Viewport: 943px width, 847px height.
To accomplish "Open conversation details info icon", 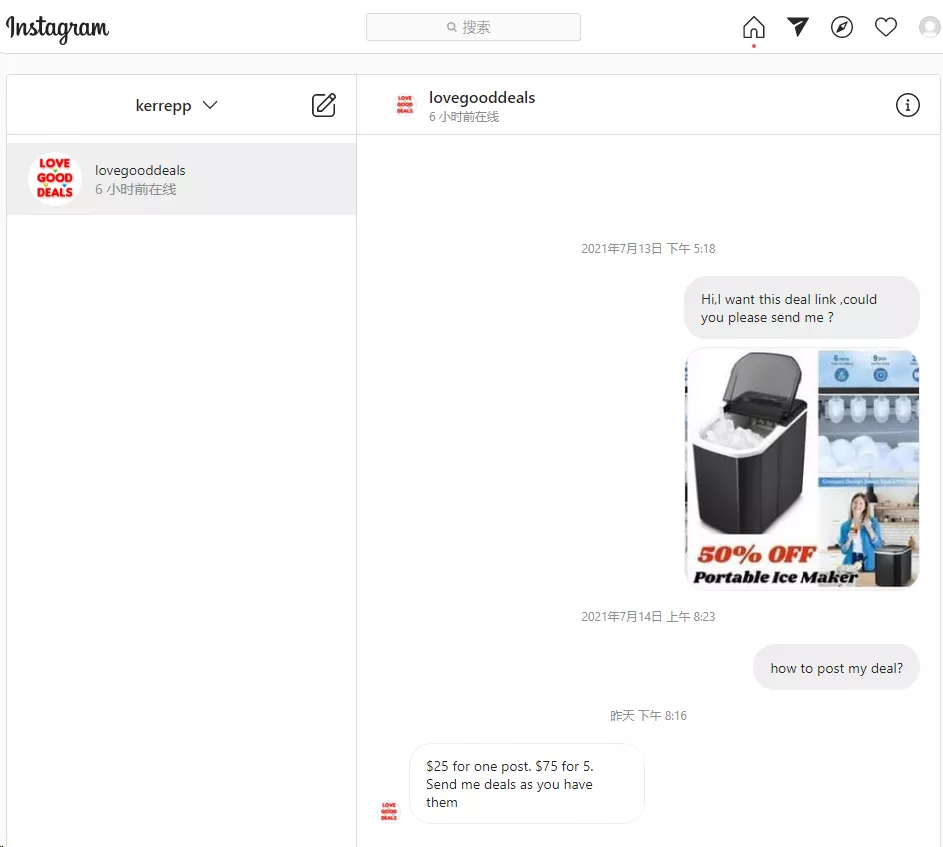I will [908, 105].
